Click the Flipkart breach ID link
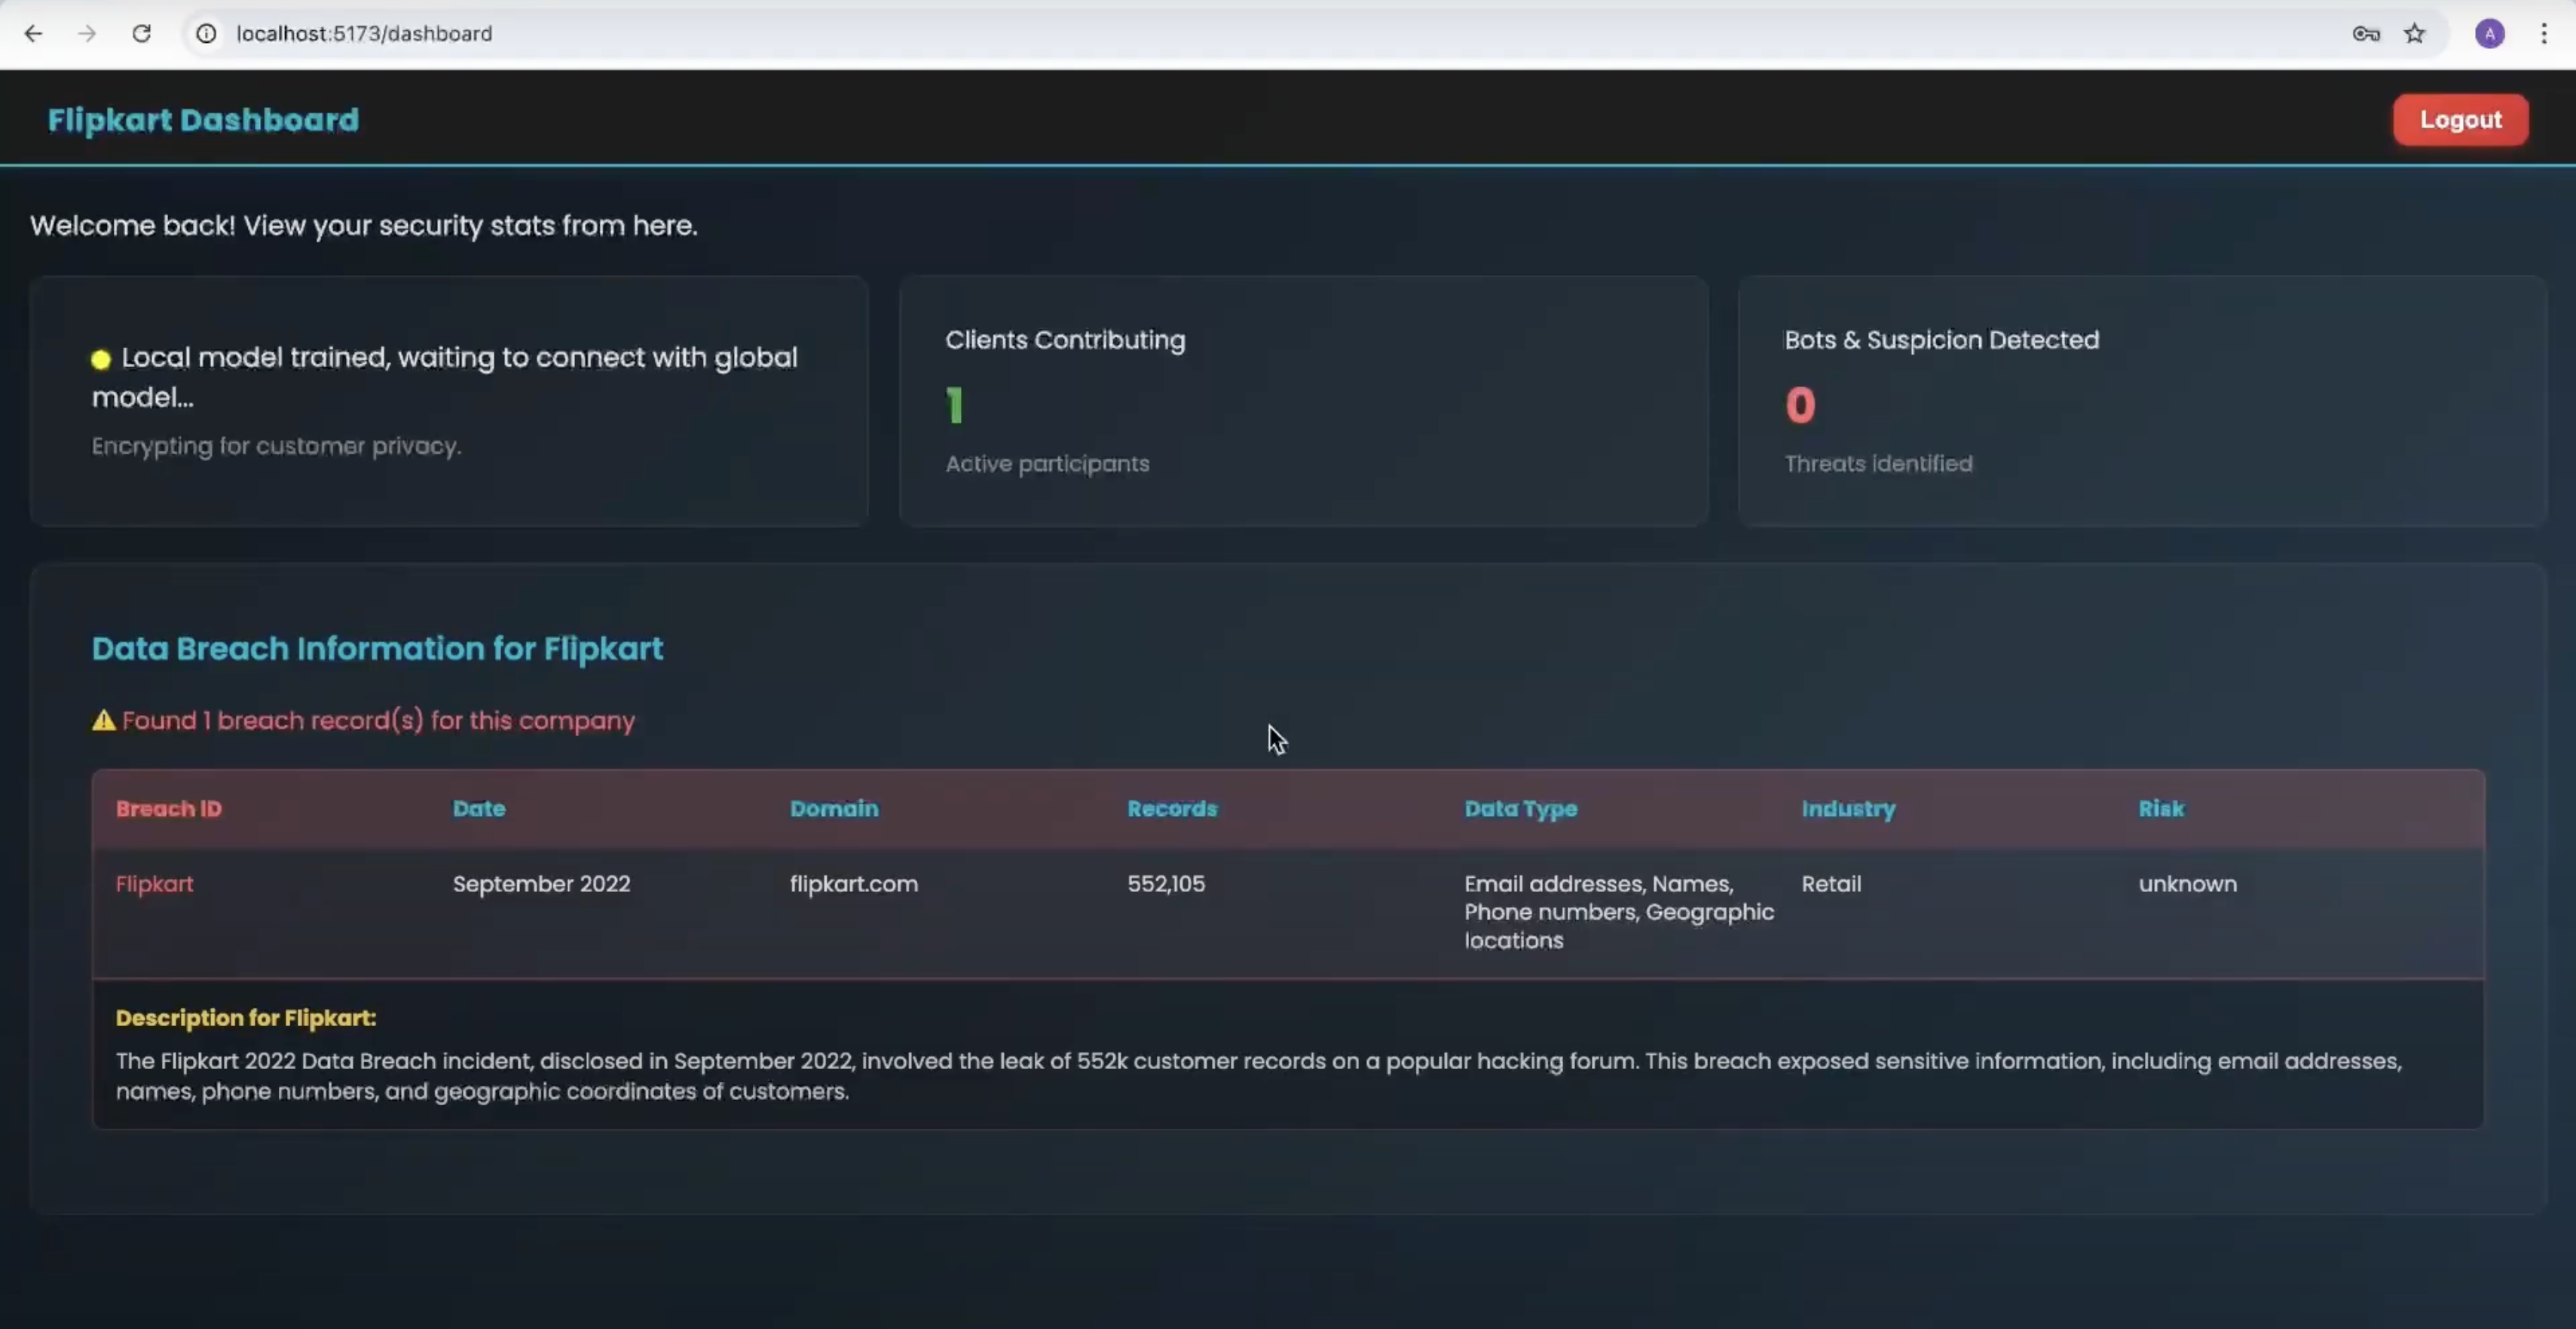 155,884
